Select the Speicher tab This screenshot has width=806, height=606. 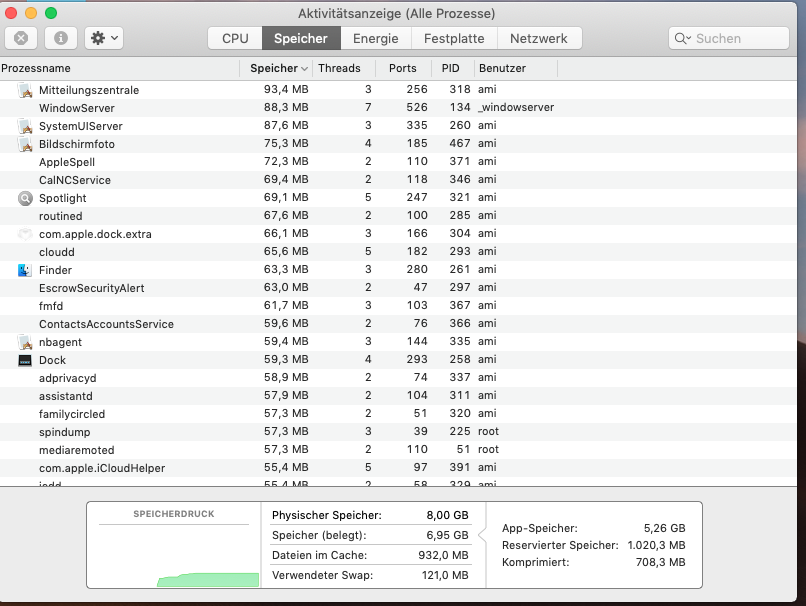pyautogui.click(x=301, y=39)
